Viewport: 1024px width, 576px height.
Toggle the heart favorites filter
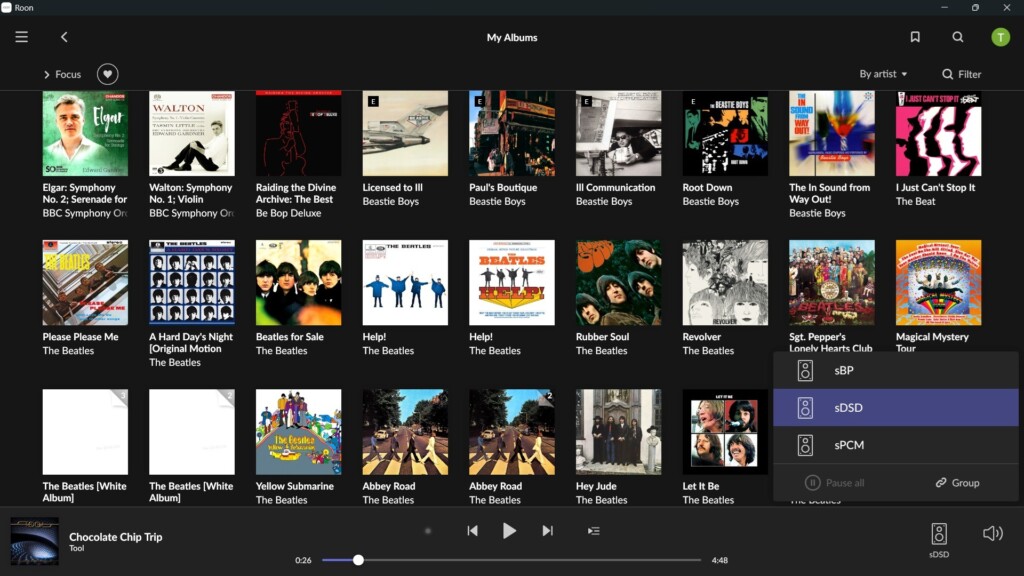(x=108, y=74)
